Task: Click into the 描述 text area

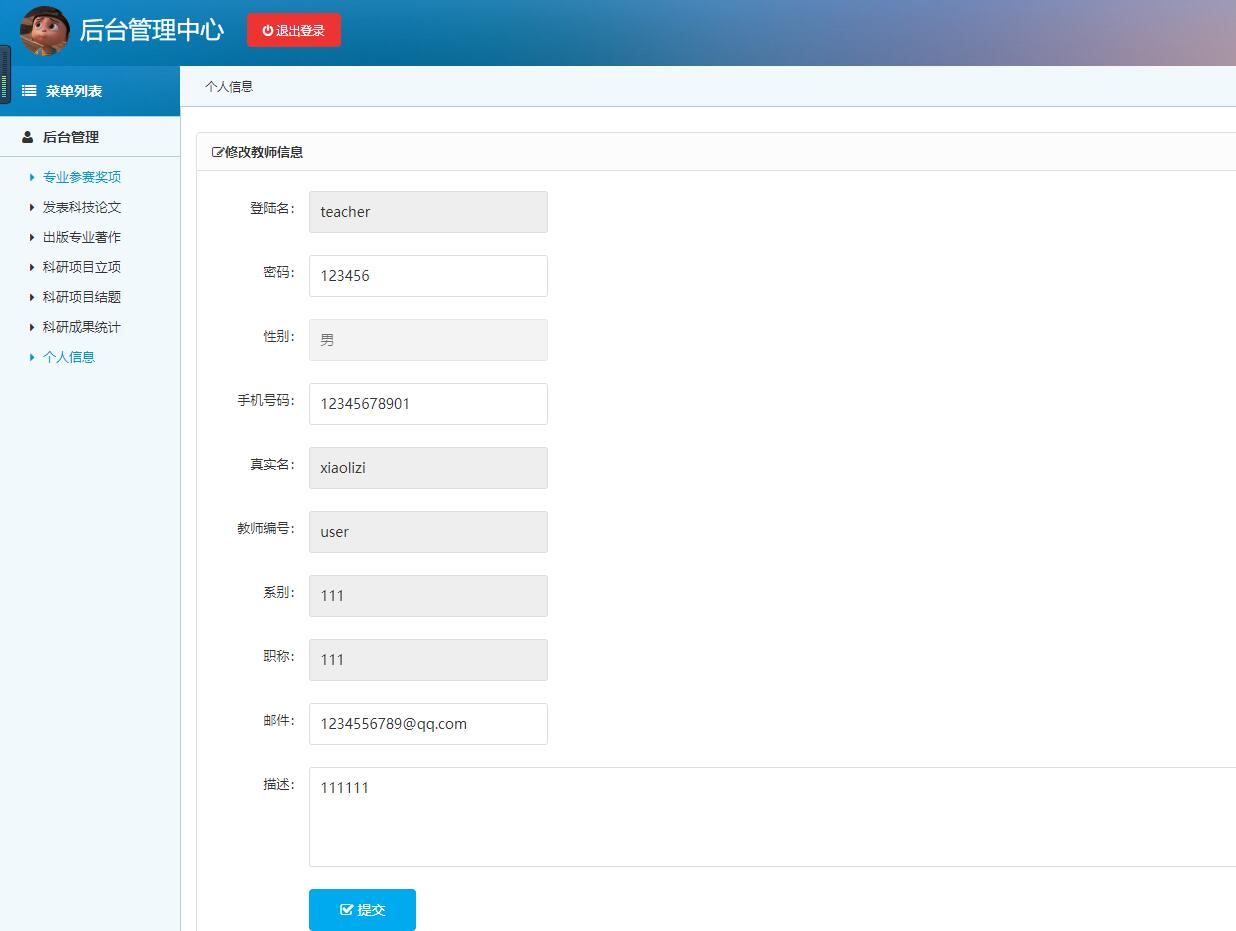Action: pyautogui.click(x=772, y=817)
